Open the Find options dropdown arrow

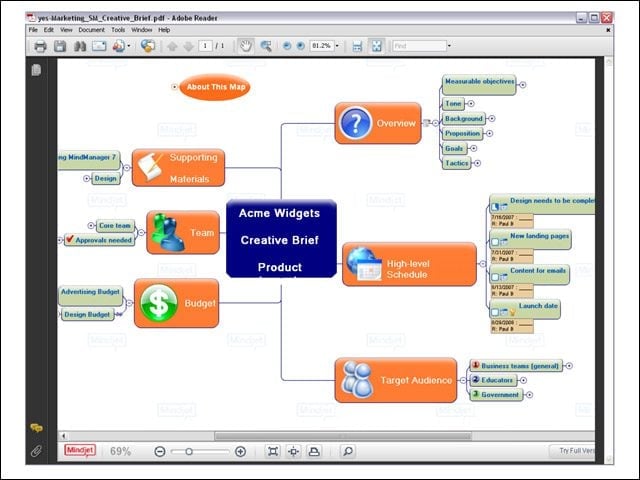[x=449, y=46]
